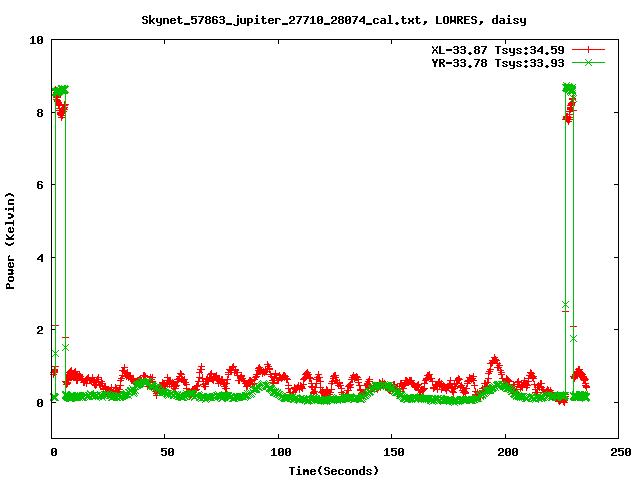The image size is (640, 480).
Task: Click y-axis tick label 2
Action: point(40,330)
